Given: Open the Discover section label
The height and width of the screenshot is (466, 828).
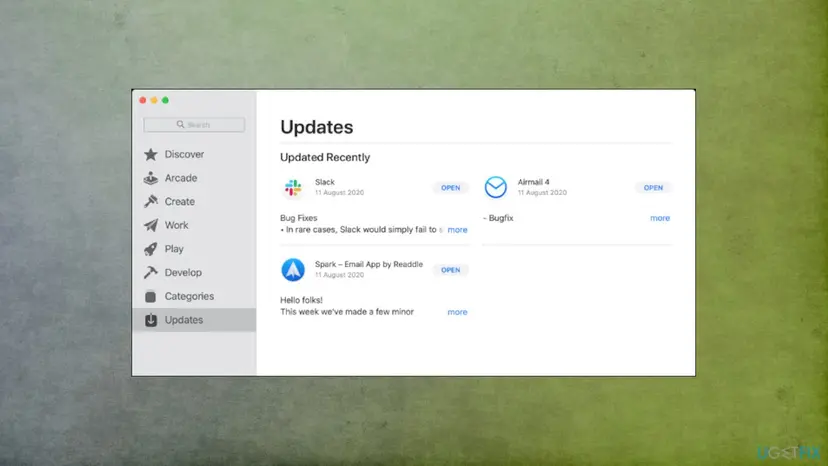Looking at the screenshot, I should 184,154.
